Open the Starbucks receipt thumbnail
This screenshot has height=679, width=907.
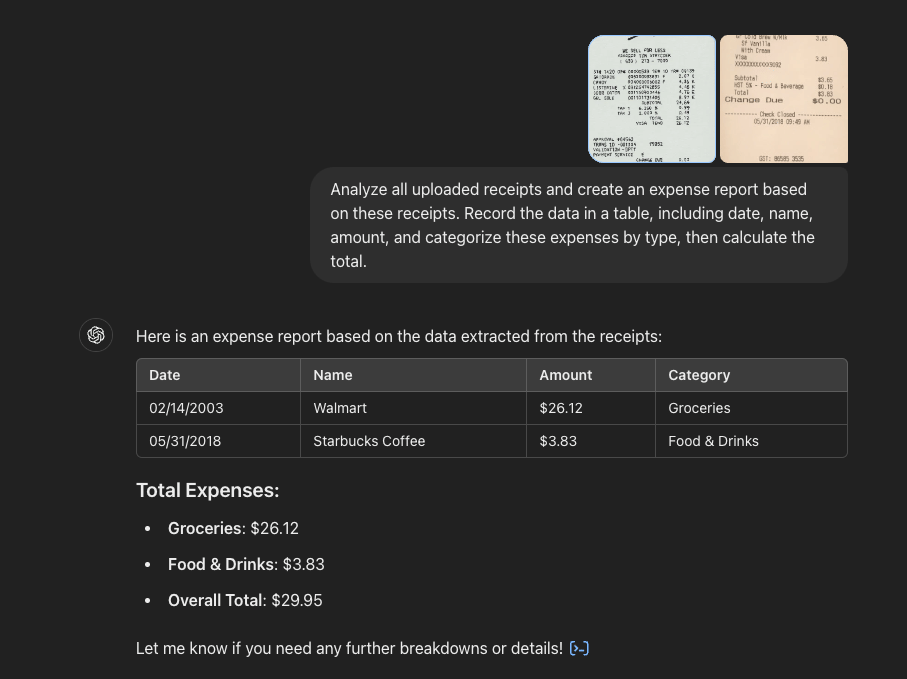point(784,99)
